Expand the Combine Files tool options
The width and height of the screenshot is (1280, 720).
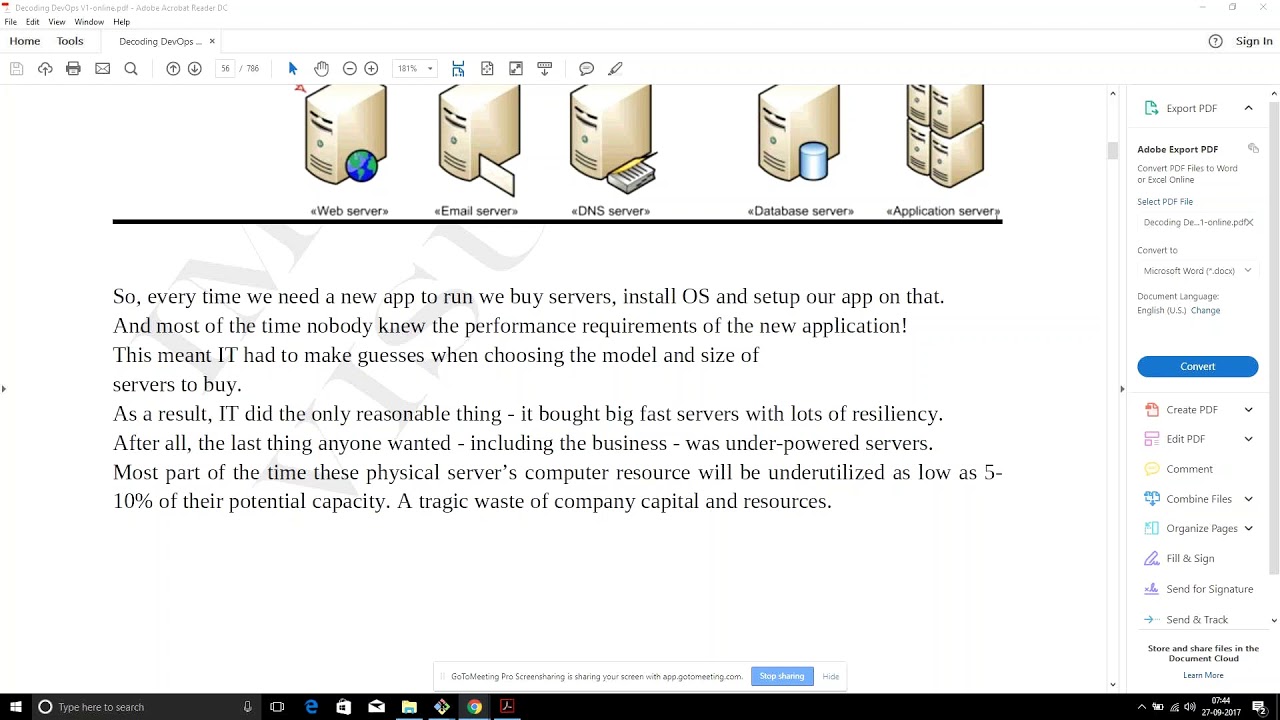point(1248,499)
